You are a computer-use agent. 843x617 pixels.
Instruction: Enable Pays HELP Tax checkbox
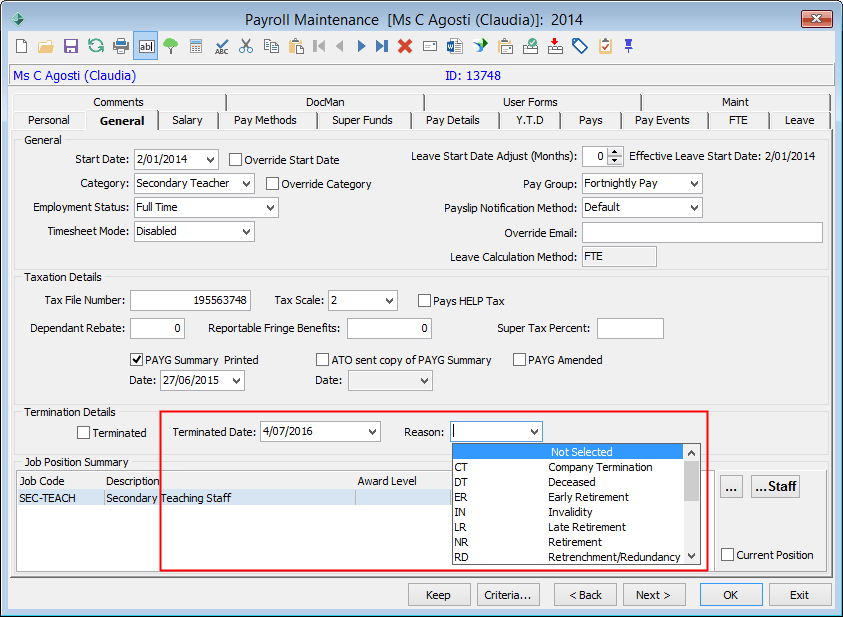click(x=424, y=300)
